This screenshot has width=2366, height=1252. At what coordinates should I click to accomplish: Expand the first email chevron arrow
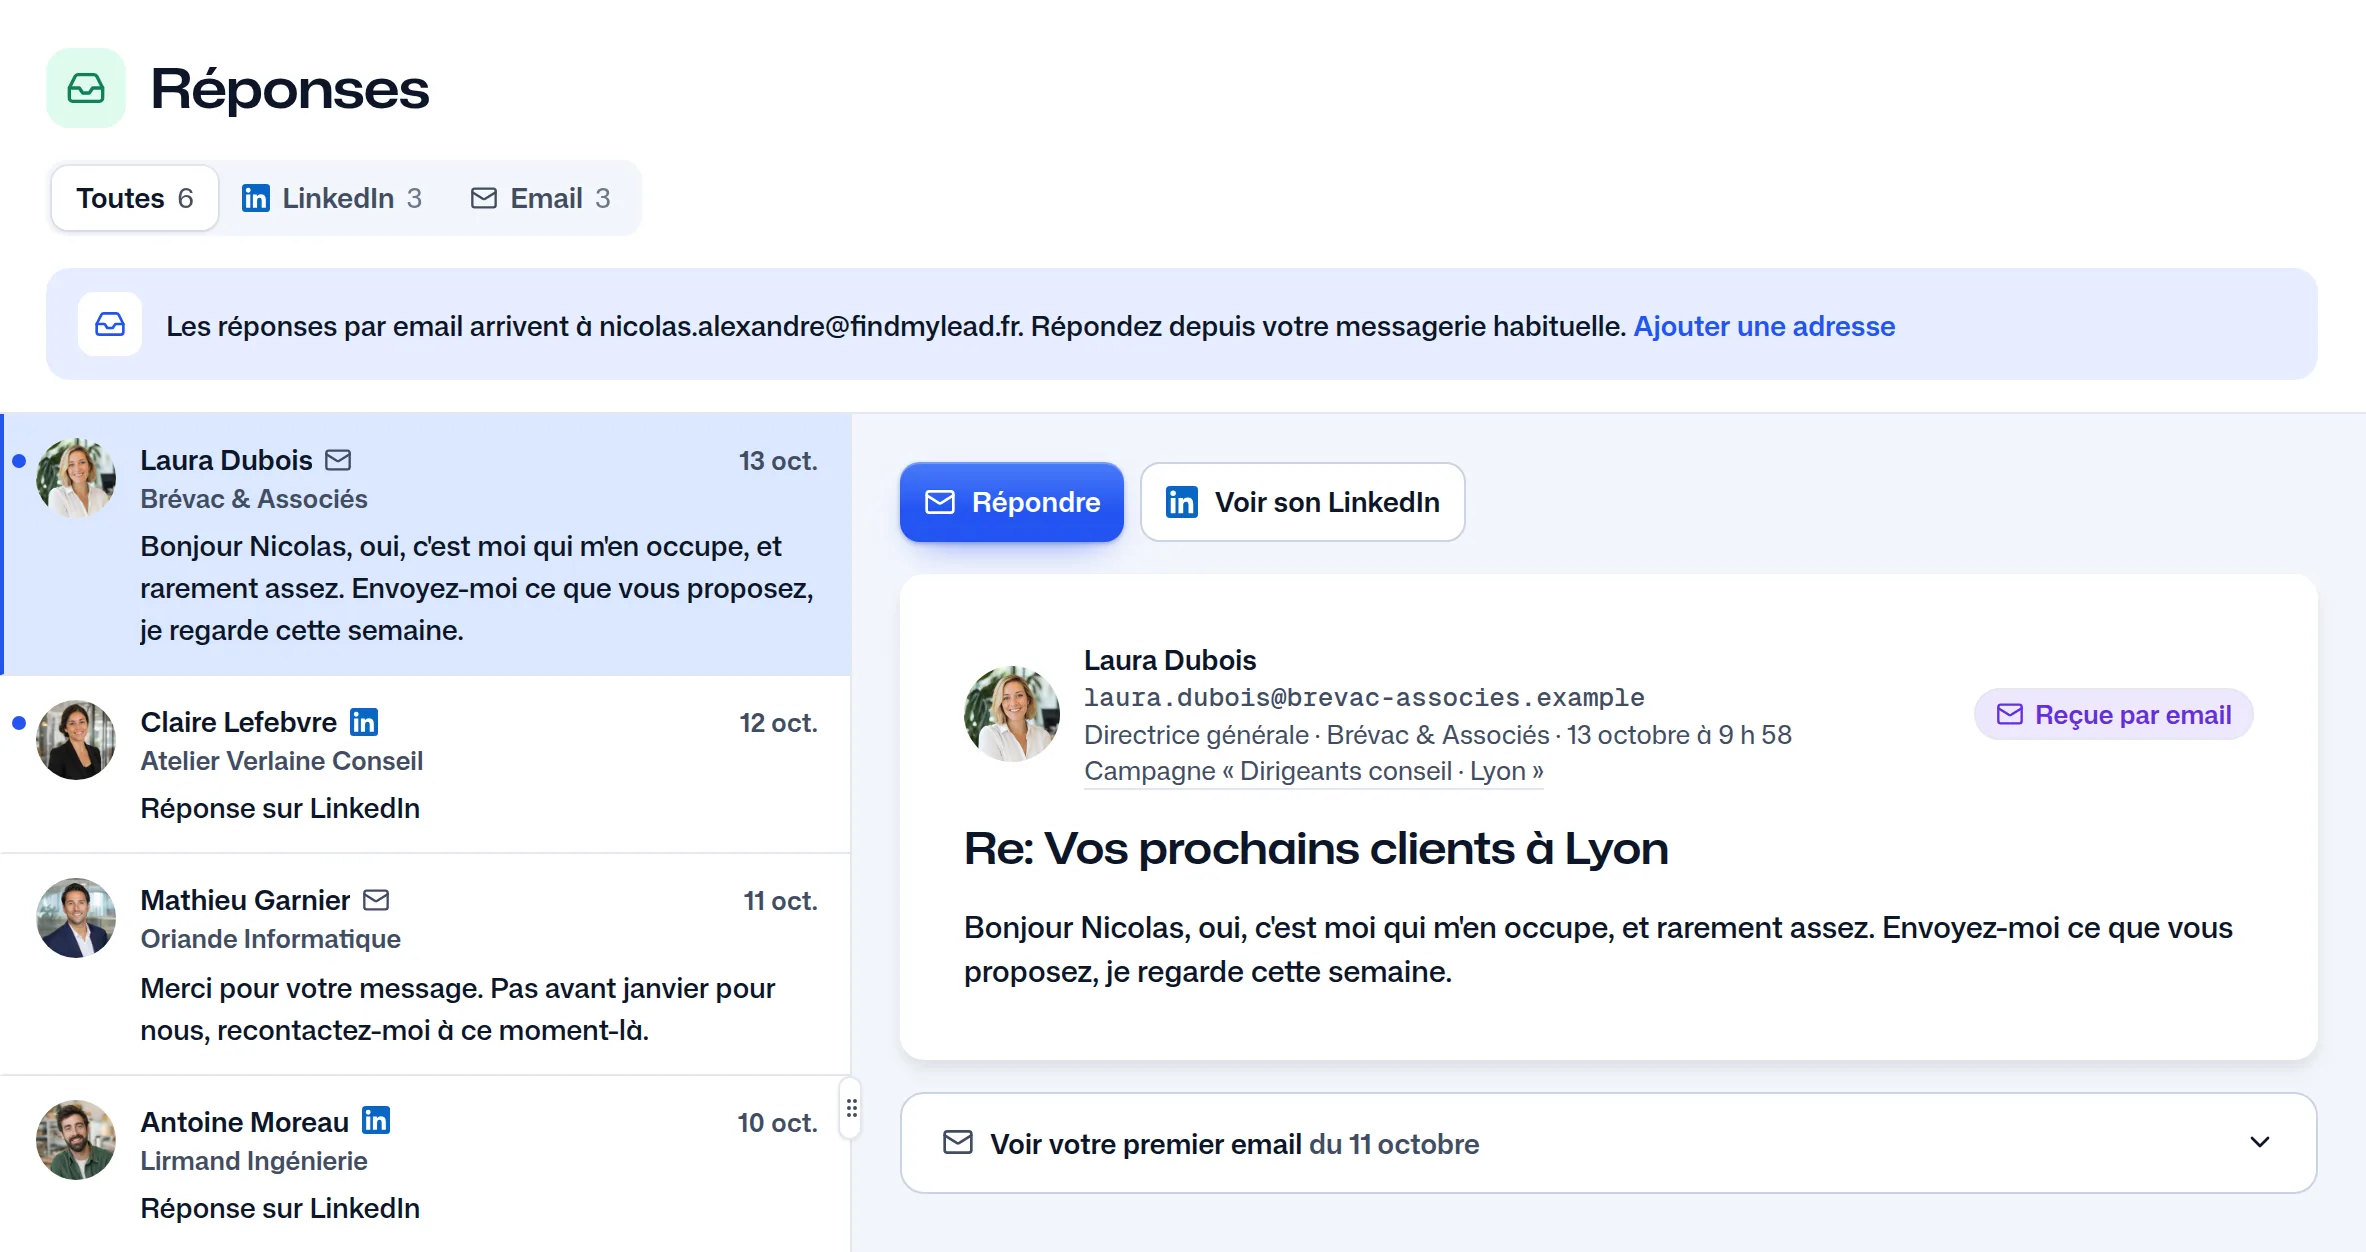[2260, 1142]
